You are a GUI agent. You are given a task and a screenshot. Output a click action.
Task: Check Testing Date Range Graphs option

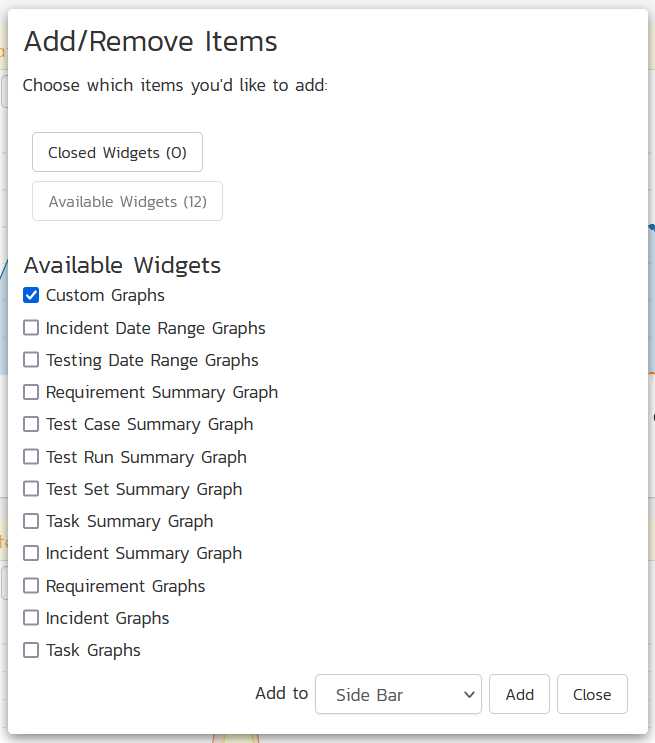(31, 360)
